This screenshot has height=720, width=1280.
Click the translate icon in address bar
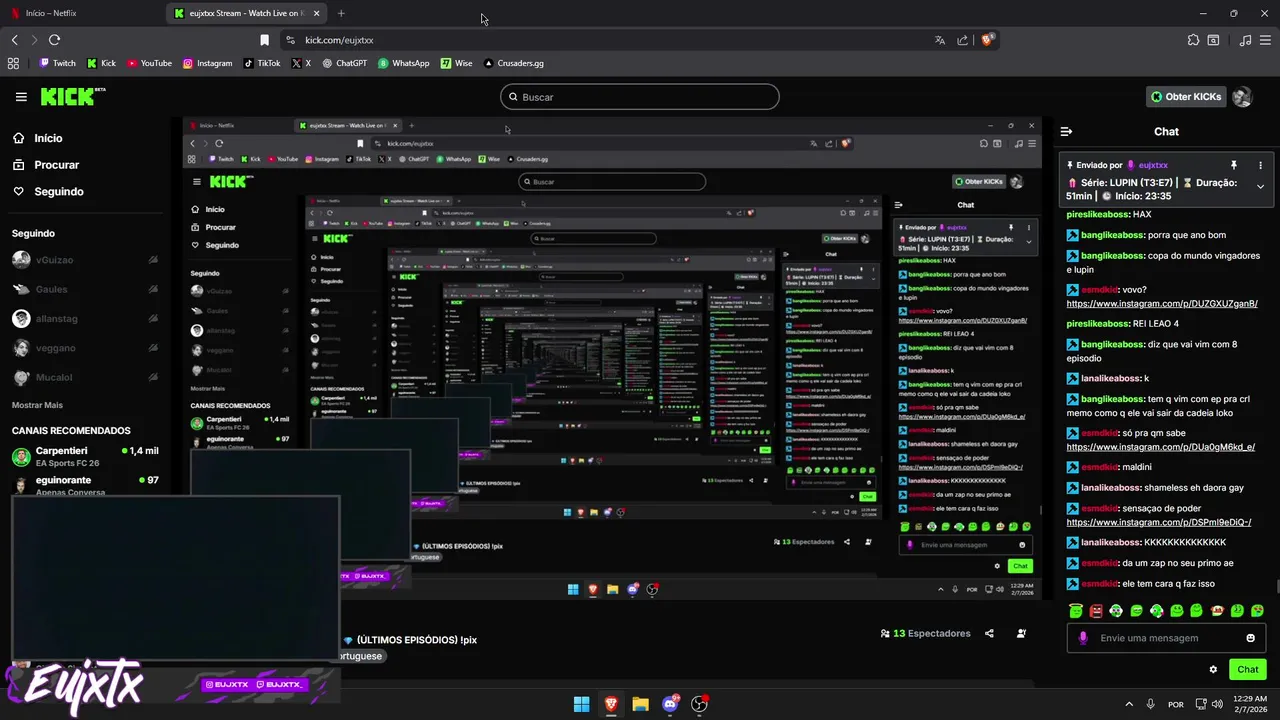[939, 40]
